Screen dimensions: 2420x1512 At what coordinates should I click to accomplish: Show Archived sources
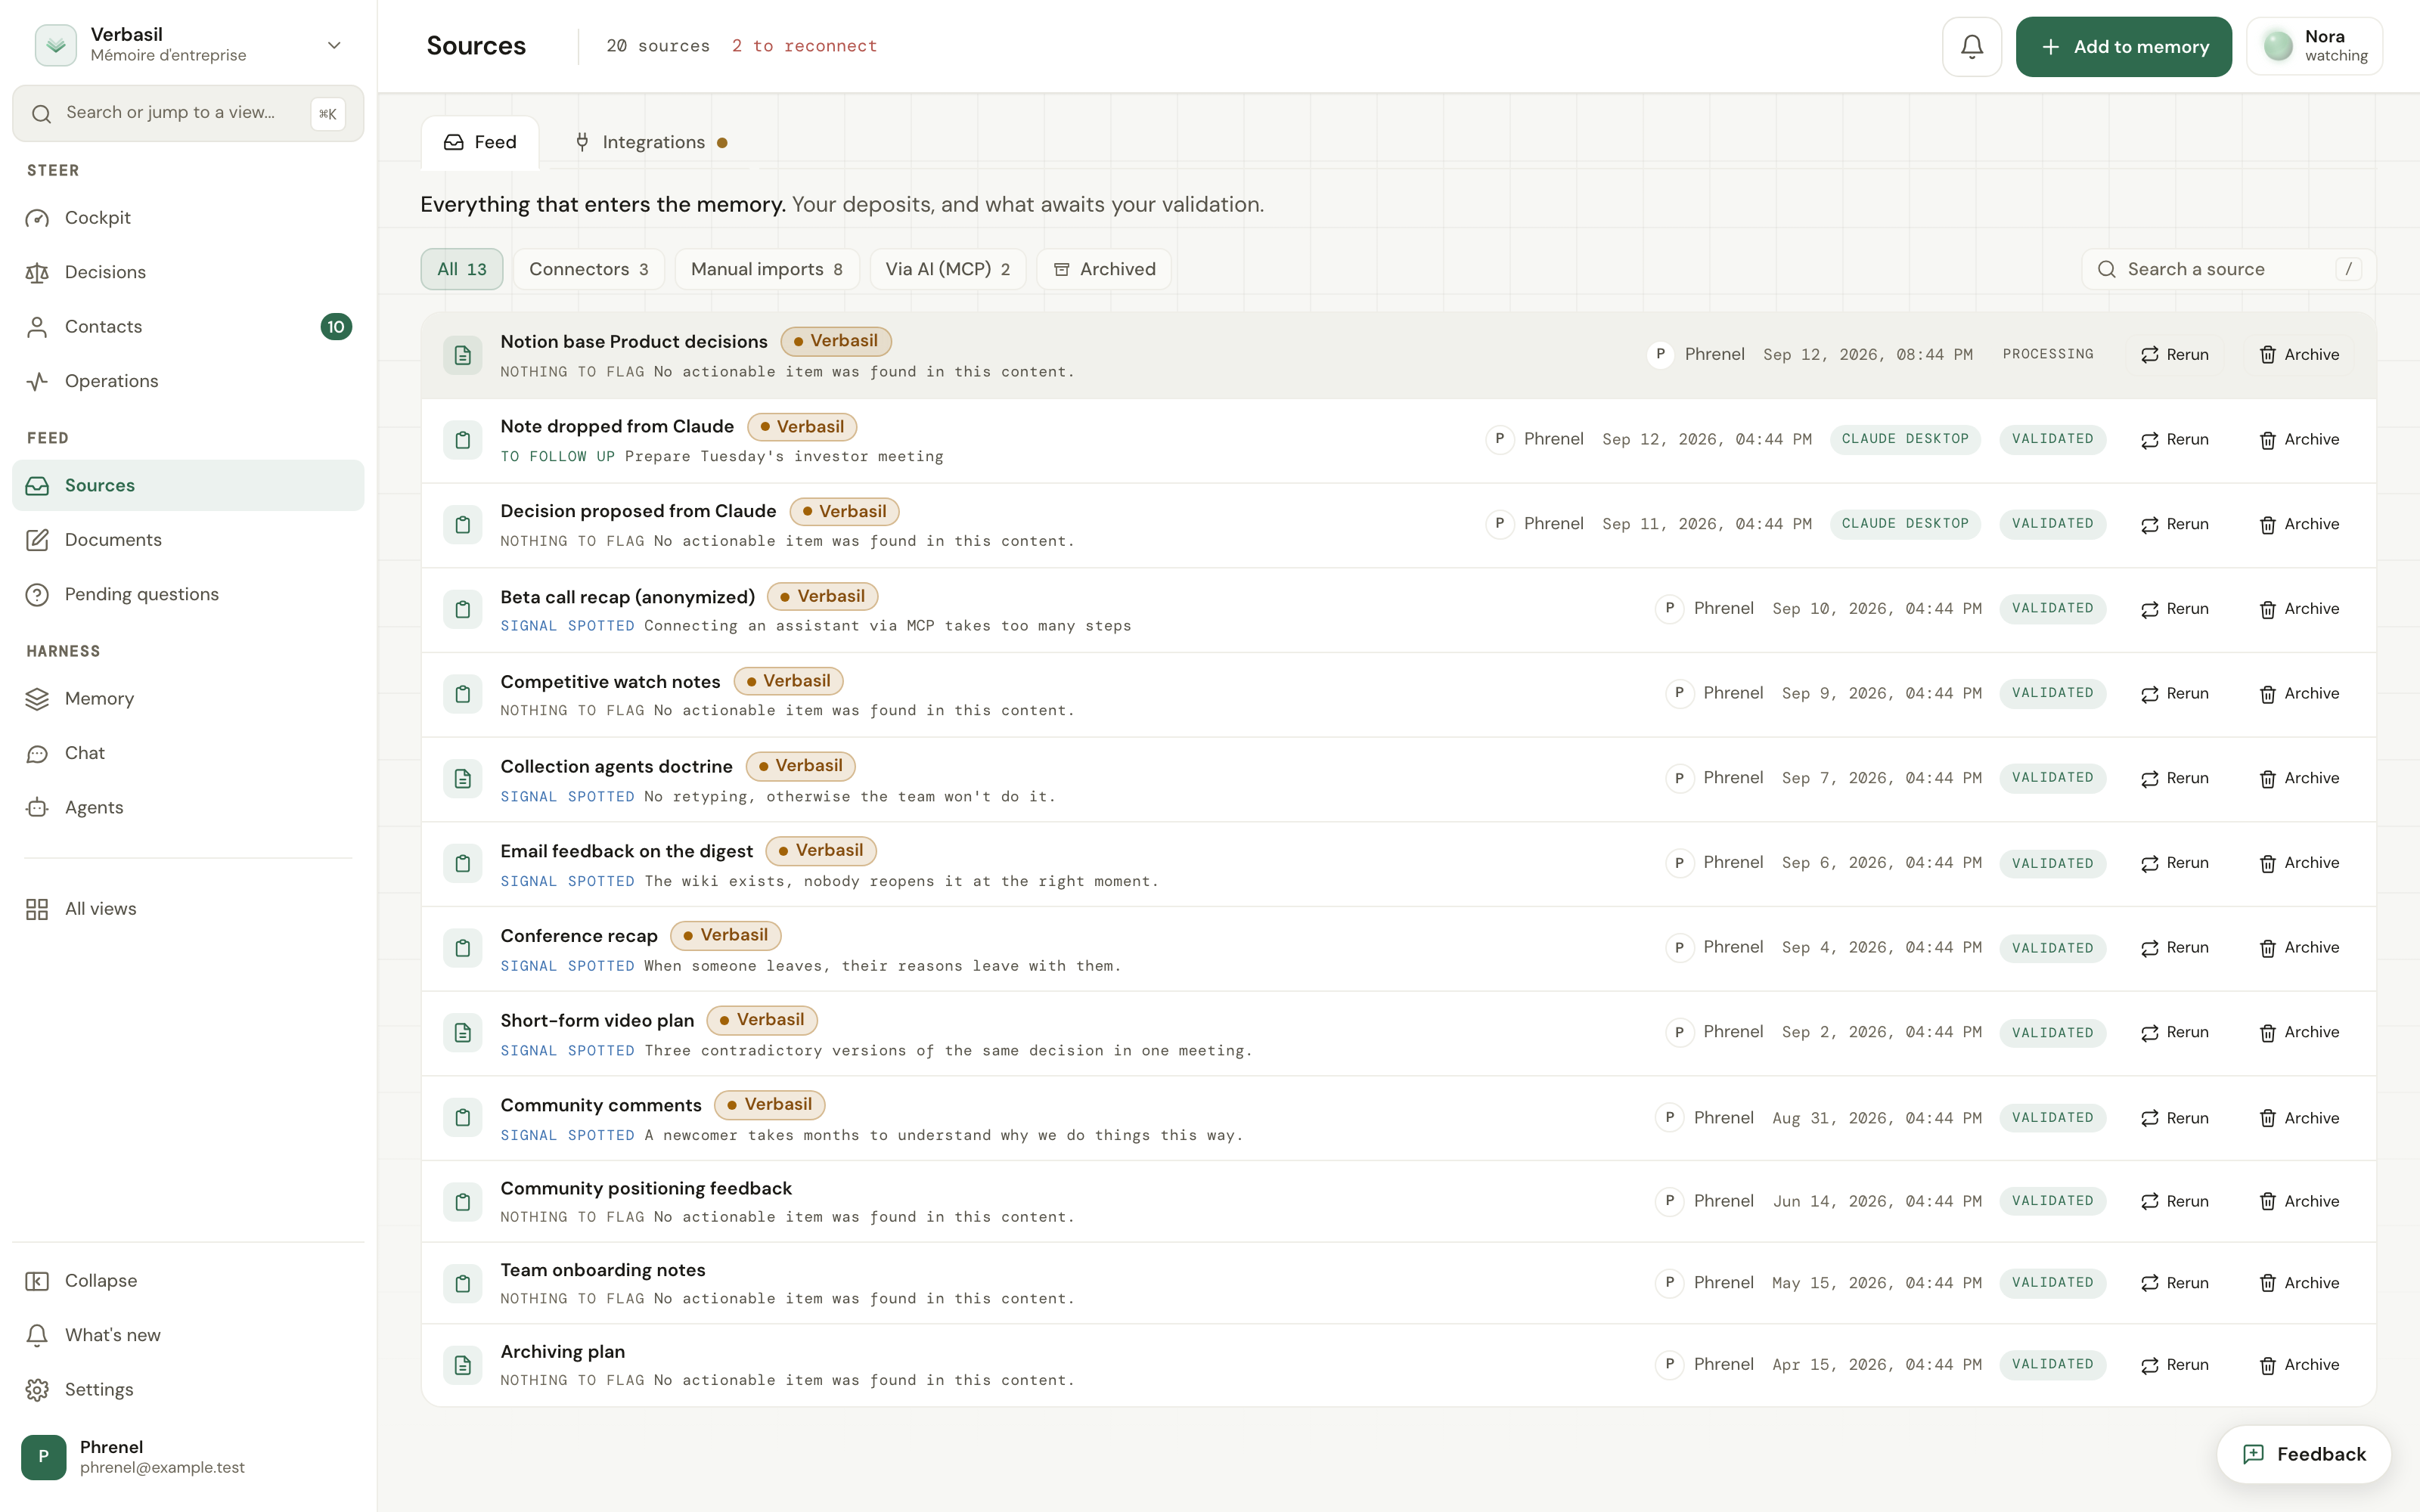pos(1104,269)
